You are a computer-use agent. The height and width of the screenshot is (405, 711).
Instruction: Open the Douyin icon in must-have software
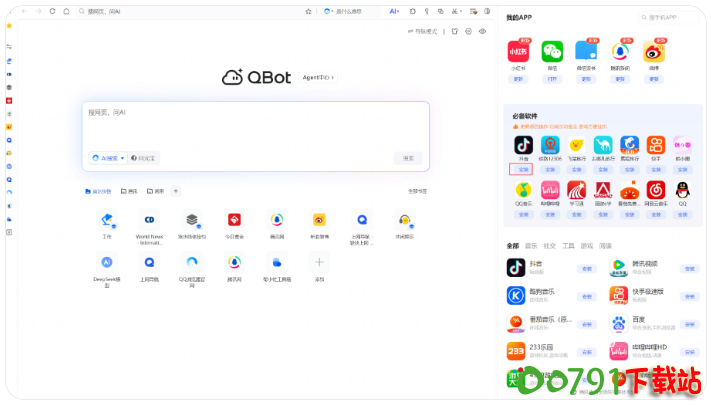523,146
